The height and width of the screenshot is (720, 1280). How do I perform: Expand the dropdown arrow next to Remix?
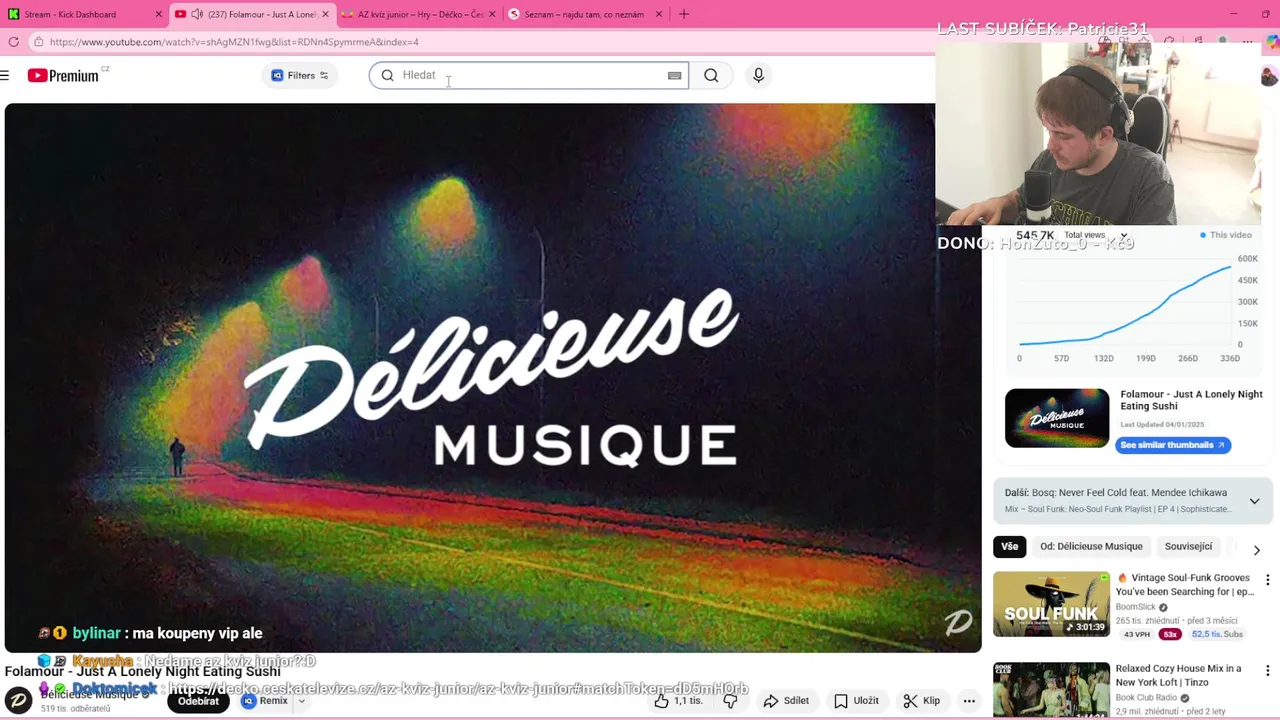(301, 701)
